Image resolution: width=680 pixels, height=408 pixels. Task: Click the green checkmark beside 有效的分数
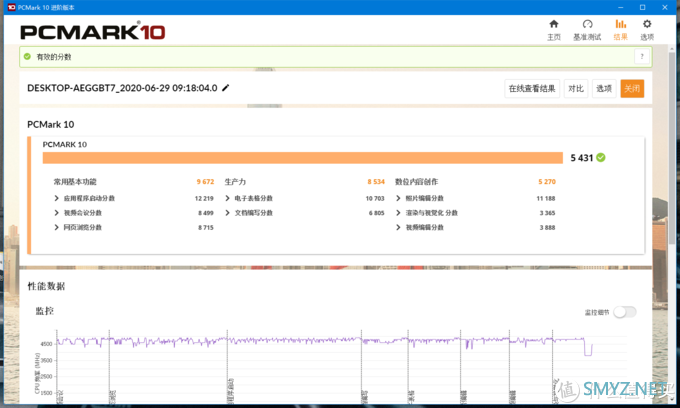tap(27, 57)
